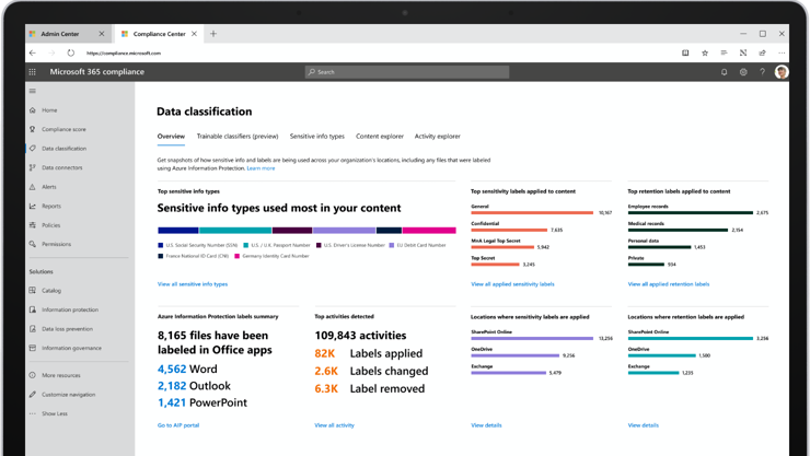Click View details under sensitivity label locations
Screen dimensions: 810x456
[486, 425]
